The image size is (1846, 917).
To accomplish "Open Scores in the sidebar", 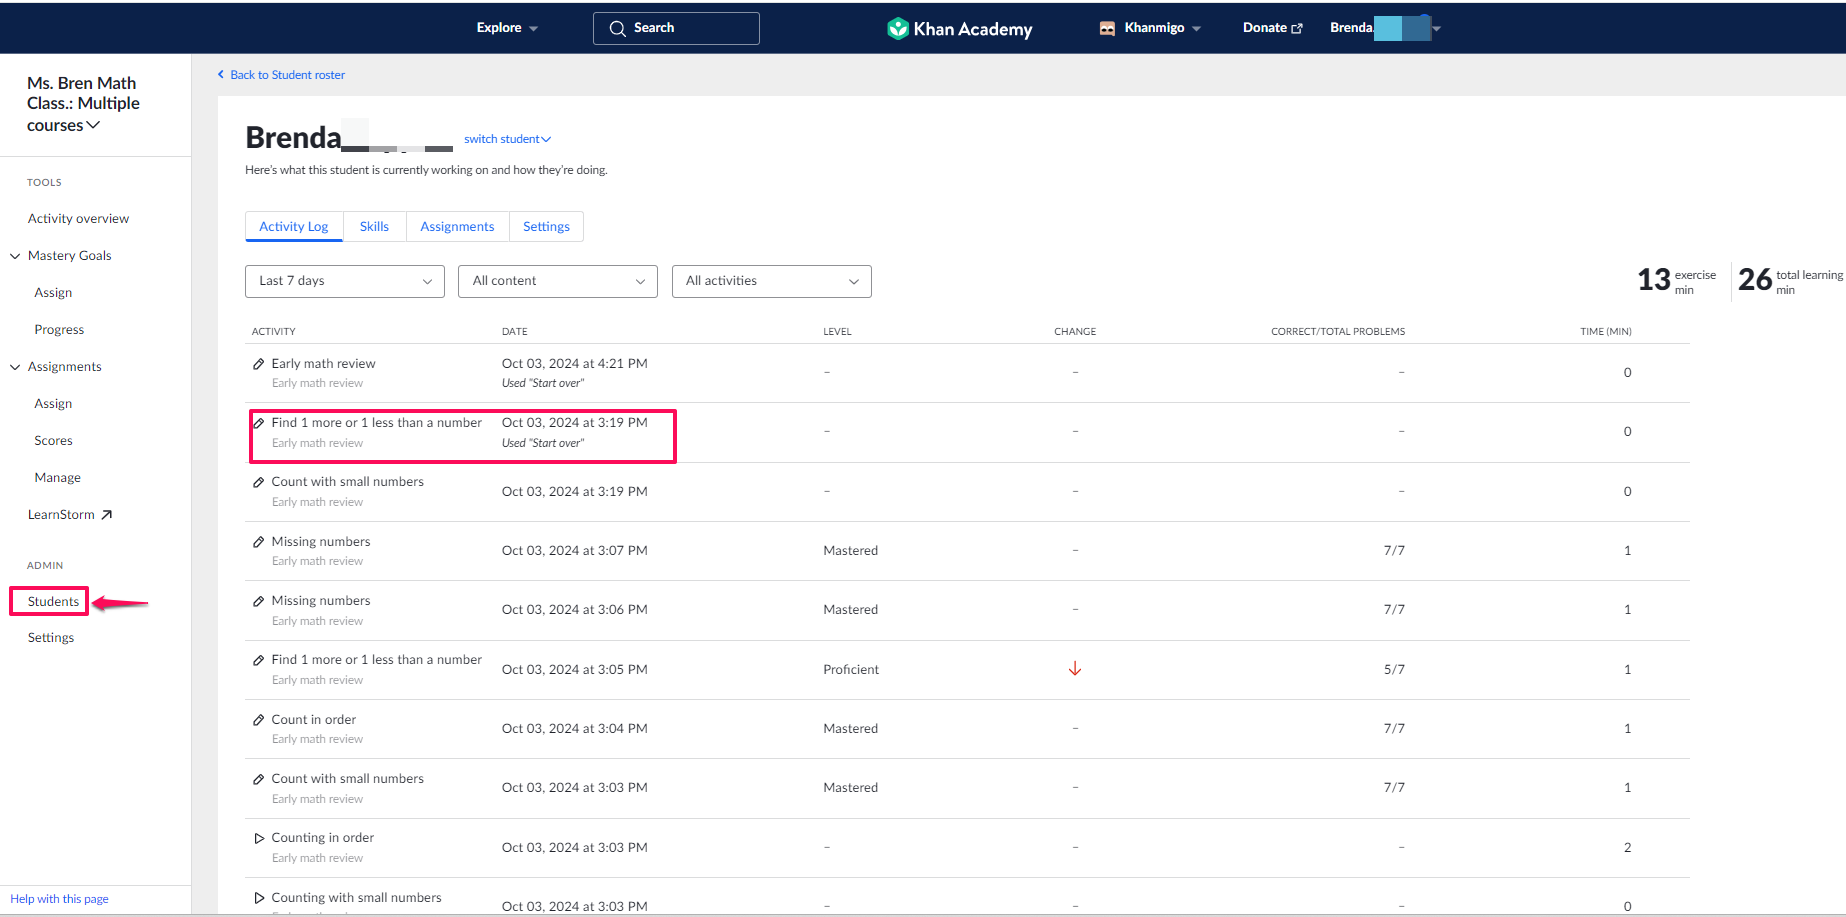I will [x=53, y=441].
